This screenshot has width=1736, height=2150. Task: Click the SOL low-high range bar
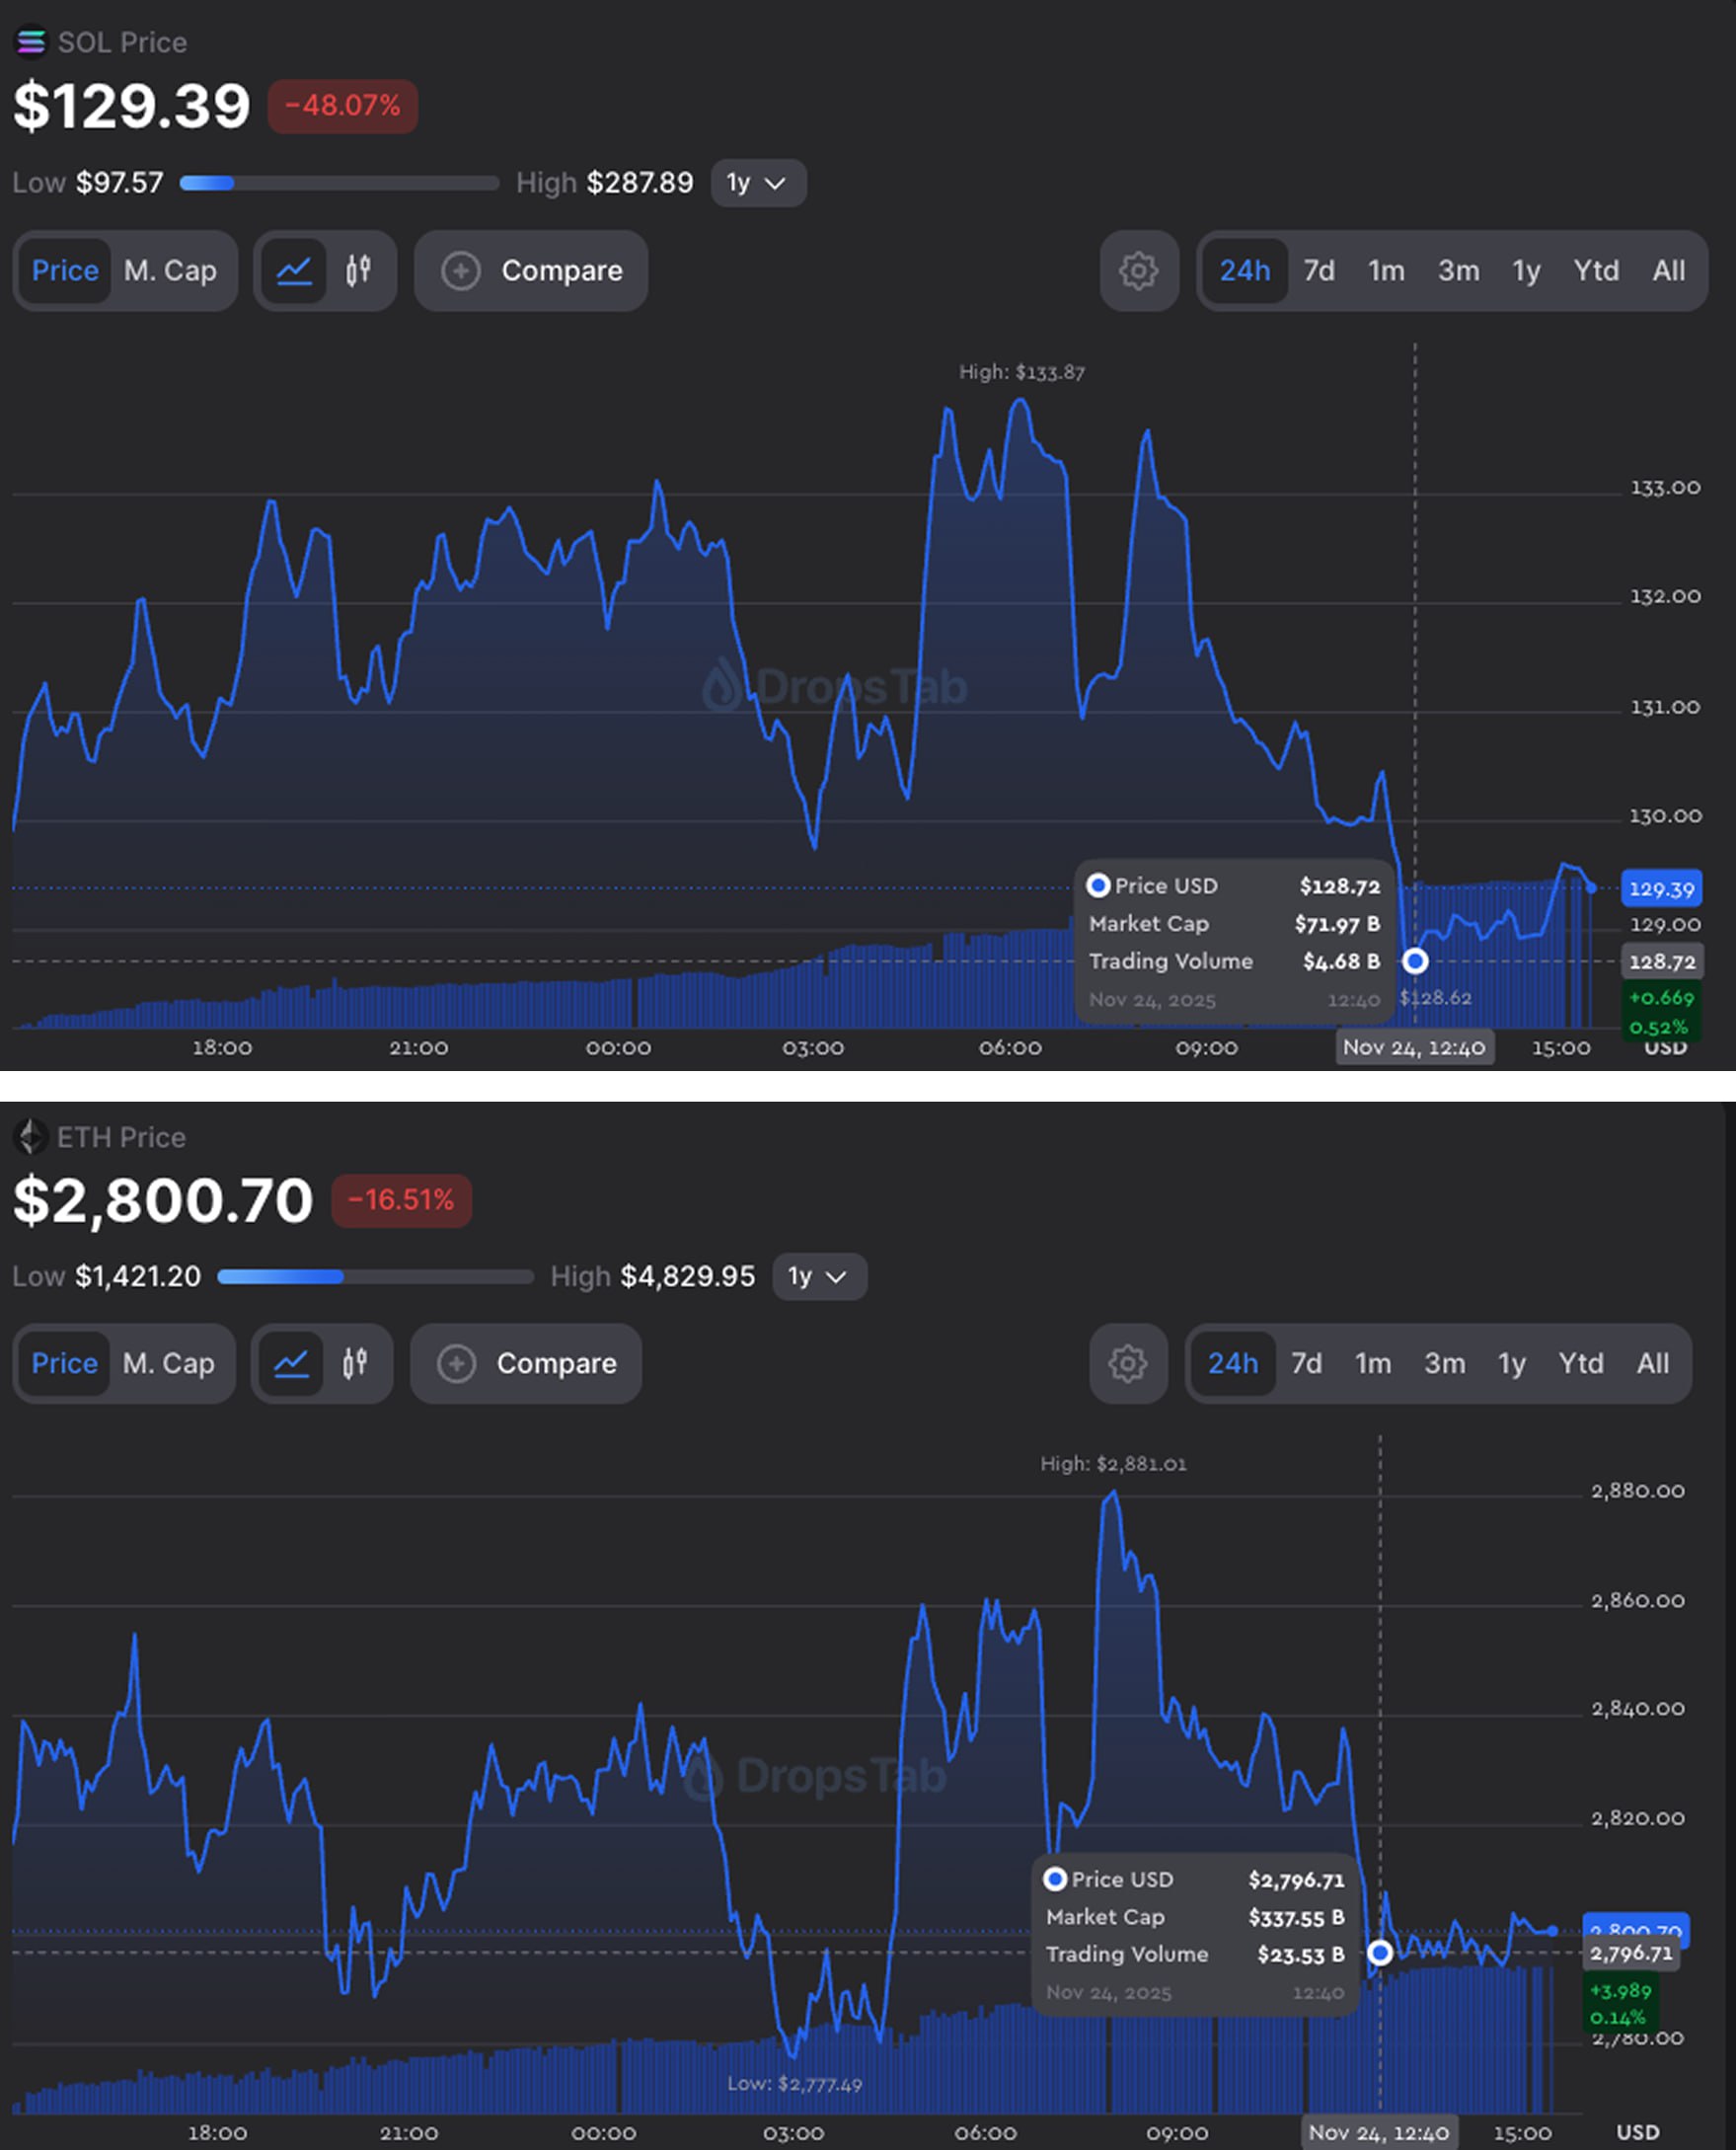coord(339,183)
